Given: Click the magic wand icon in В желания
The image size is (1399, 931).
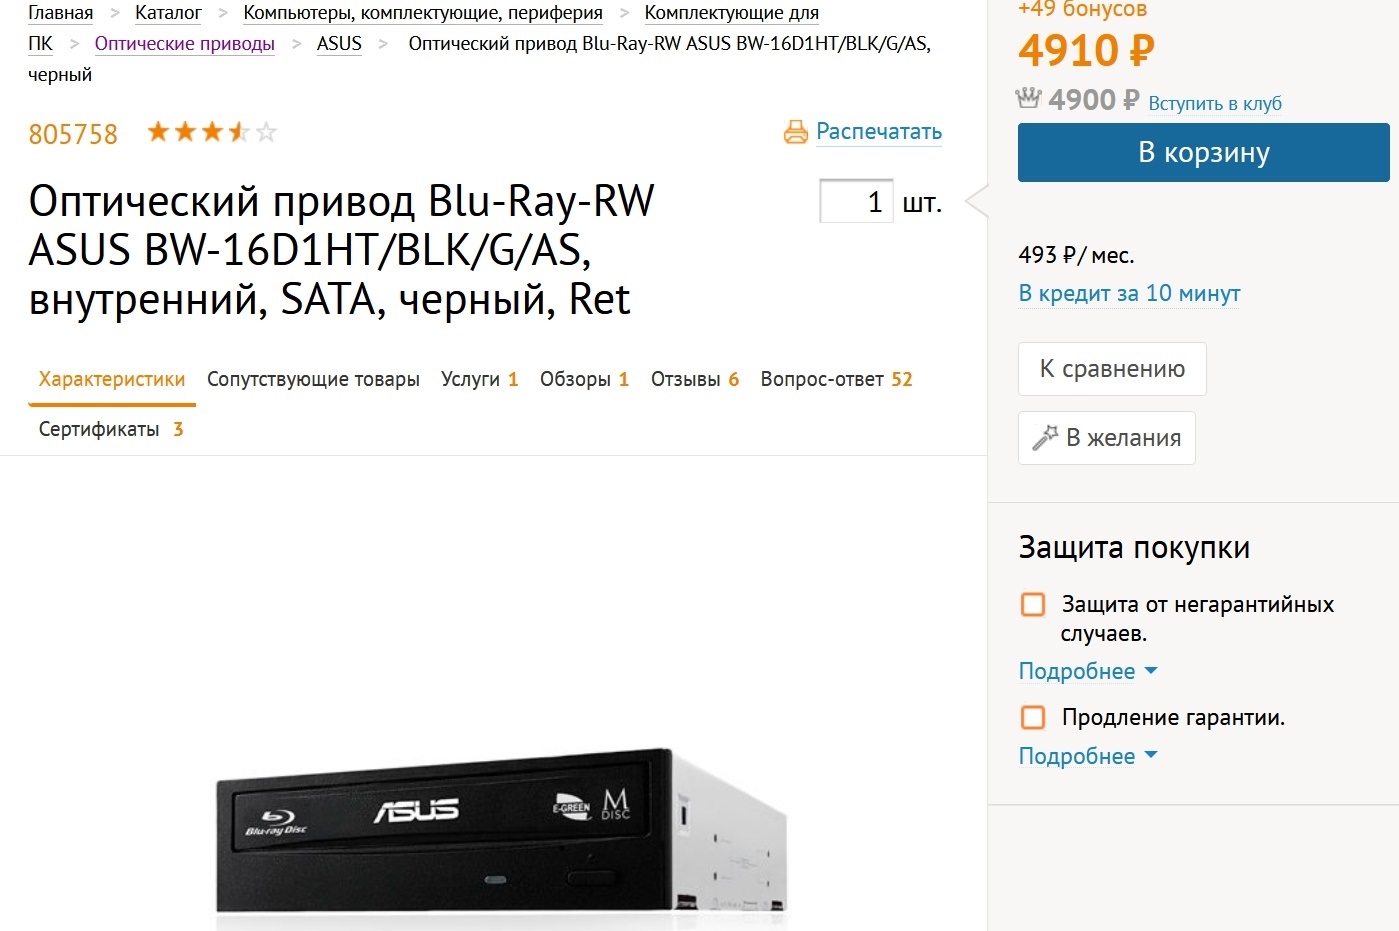Looking at the screenshot, I should tap(1045, 437).
